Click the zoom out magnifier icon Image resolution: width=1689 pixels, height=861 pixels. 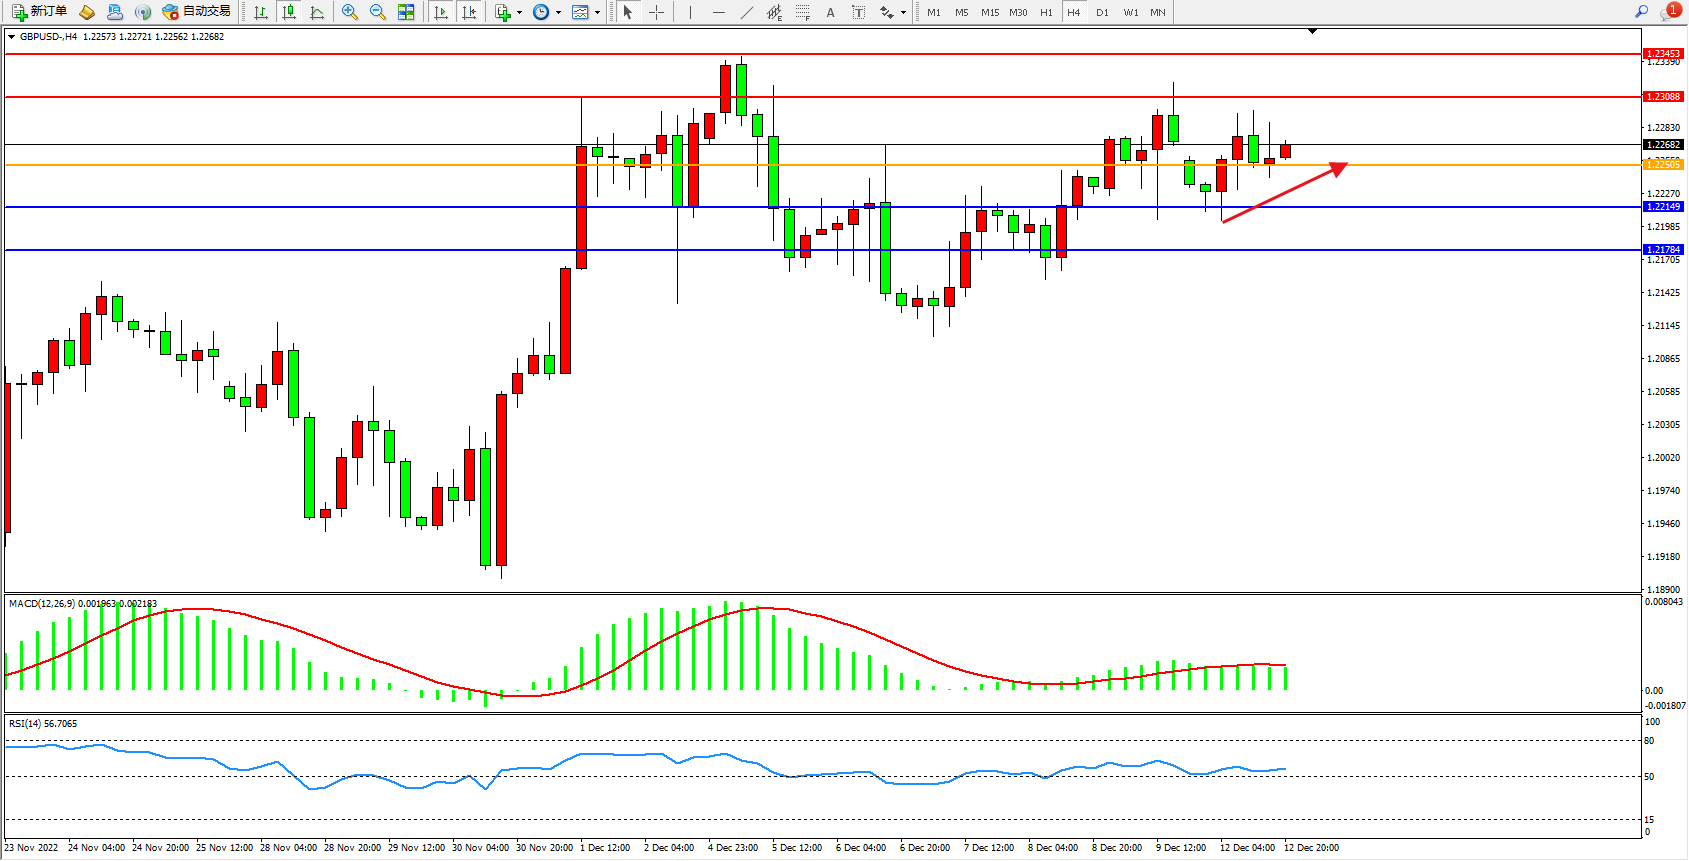point(377,12)
